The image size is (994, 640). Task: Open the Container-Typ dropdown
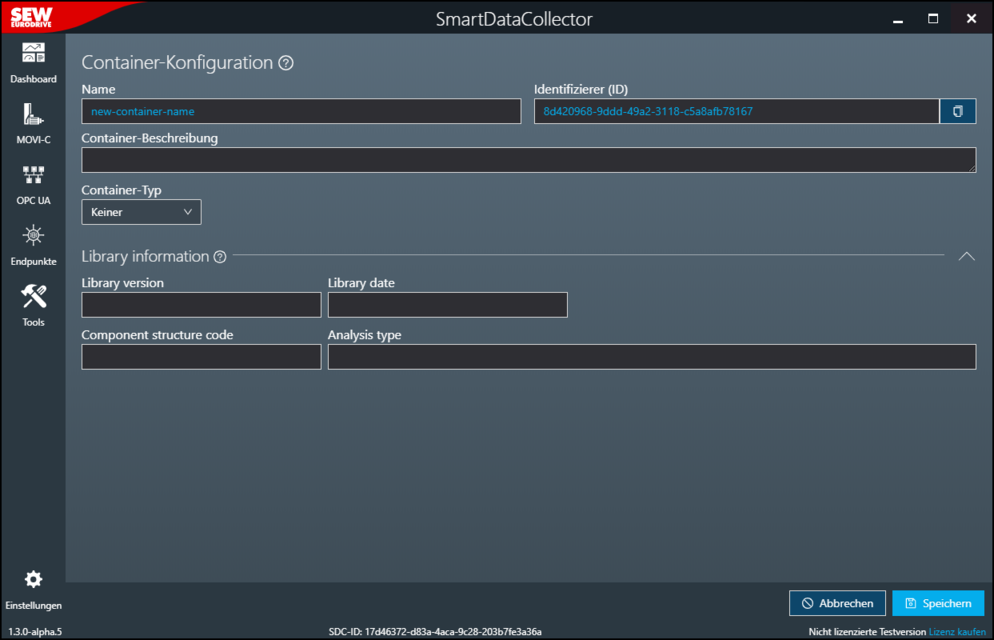click(x=141, y=212)
